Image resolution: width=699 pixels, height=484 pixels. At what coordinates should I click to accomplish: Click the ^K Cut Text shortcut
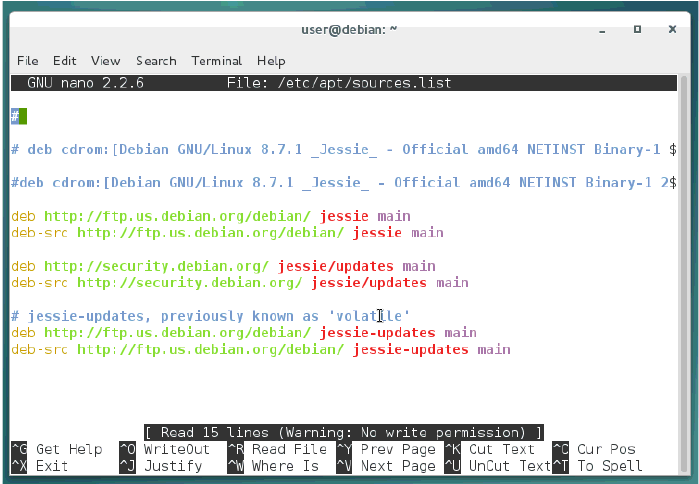[x=489, y=449]
